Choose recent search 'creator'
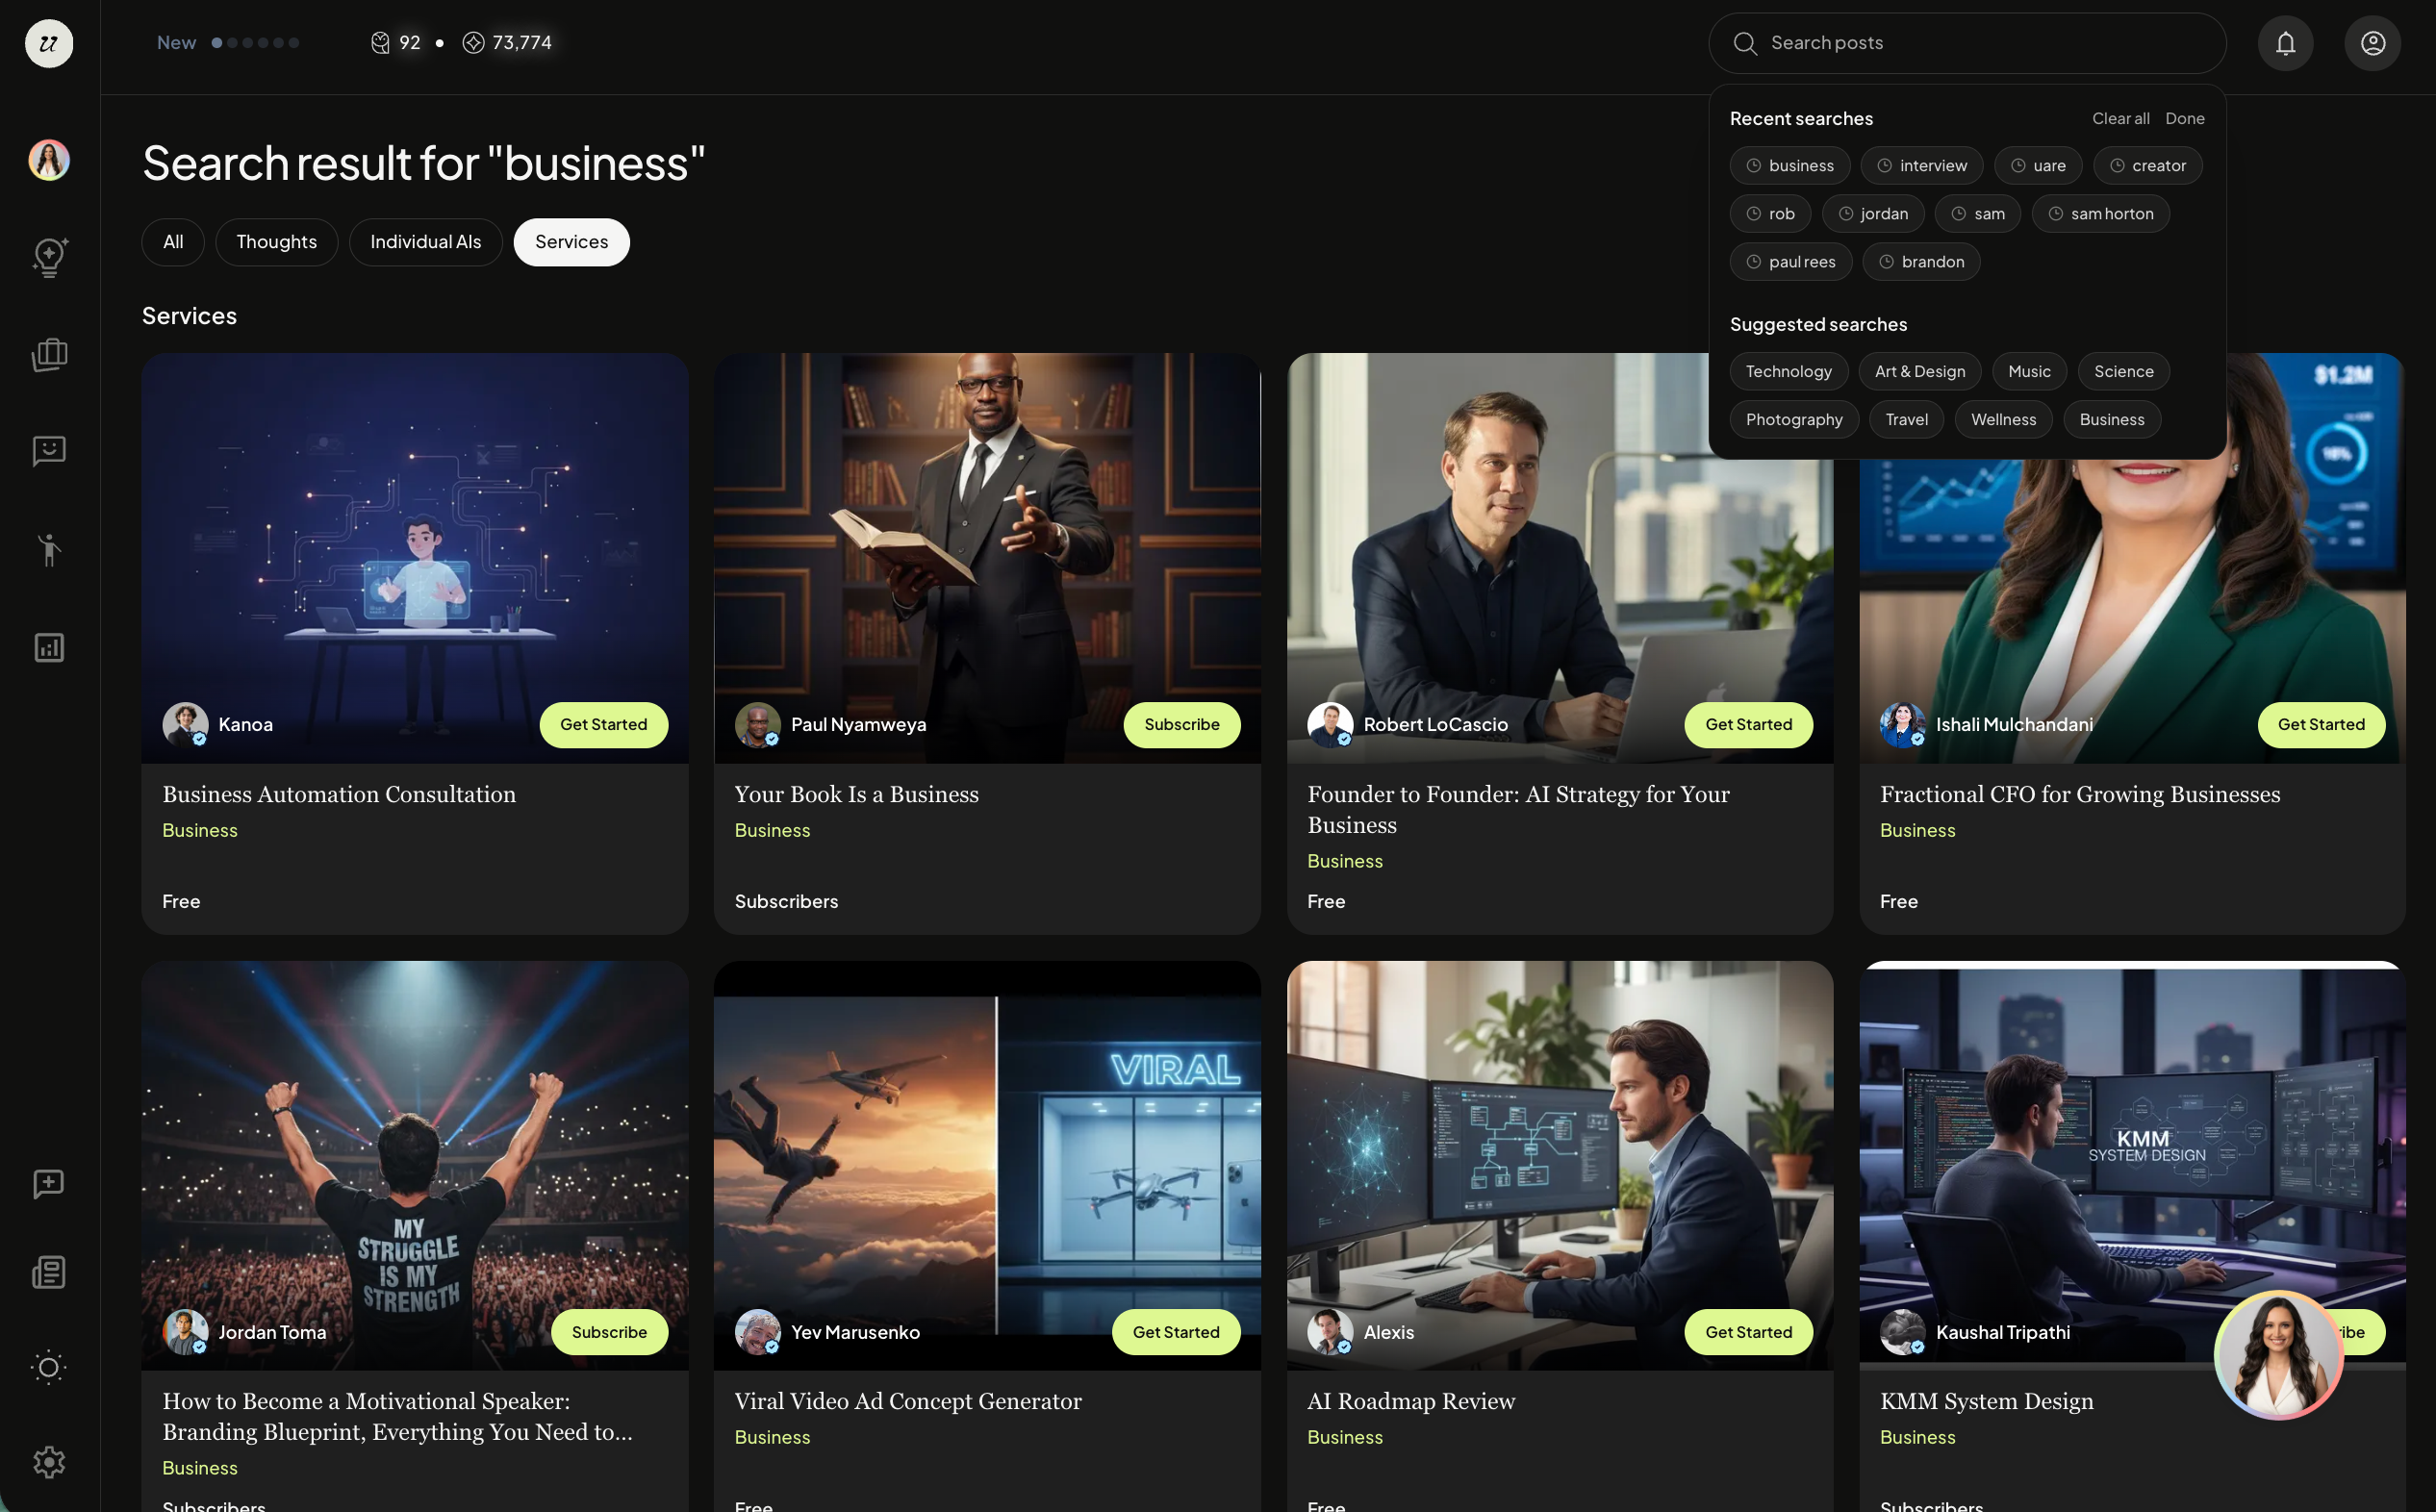The height and width of the screenshot is (1512, 2436). pyautogui.click(x=2147, y=166)
